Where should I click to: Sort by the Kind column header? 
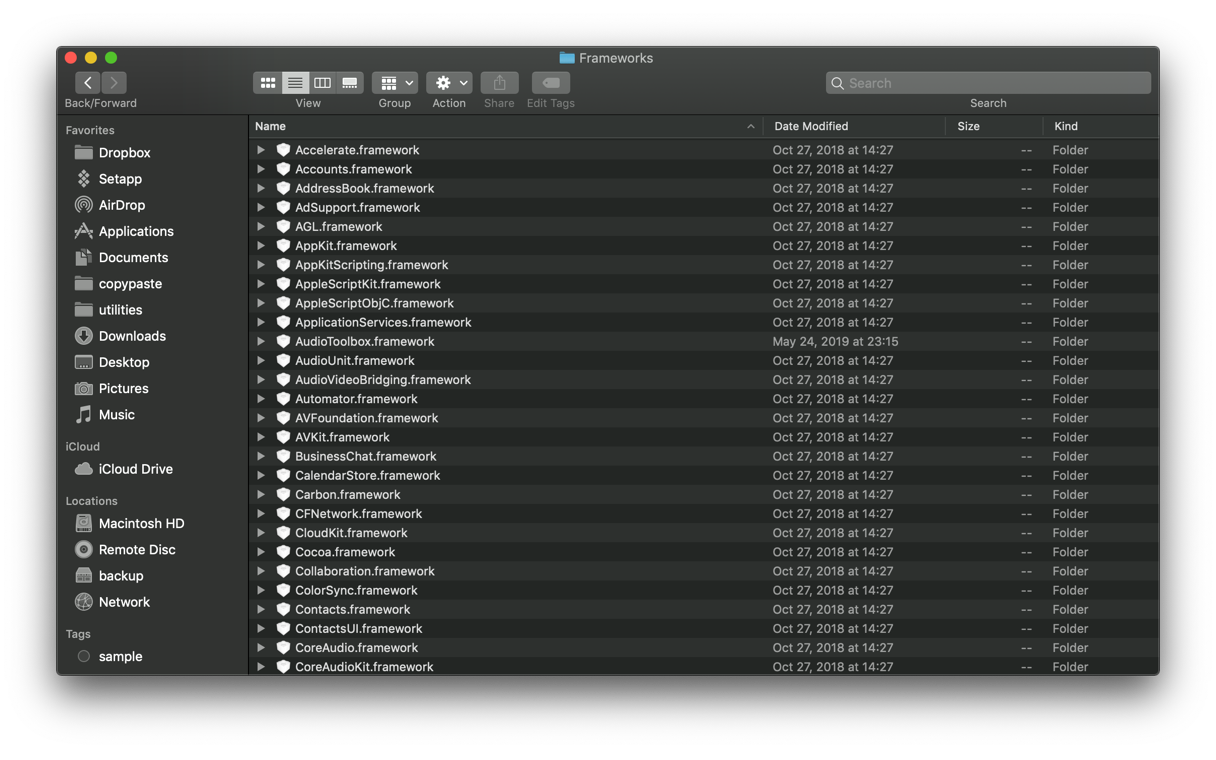(1100, 126)
